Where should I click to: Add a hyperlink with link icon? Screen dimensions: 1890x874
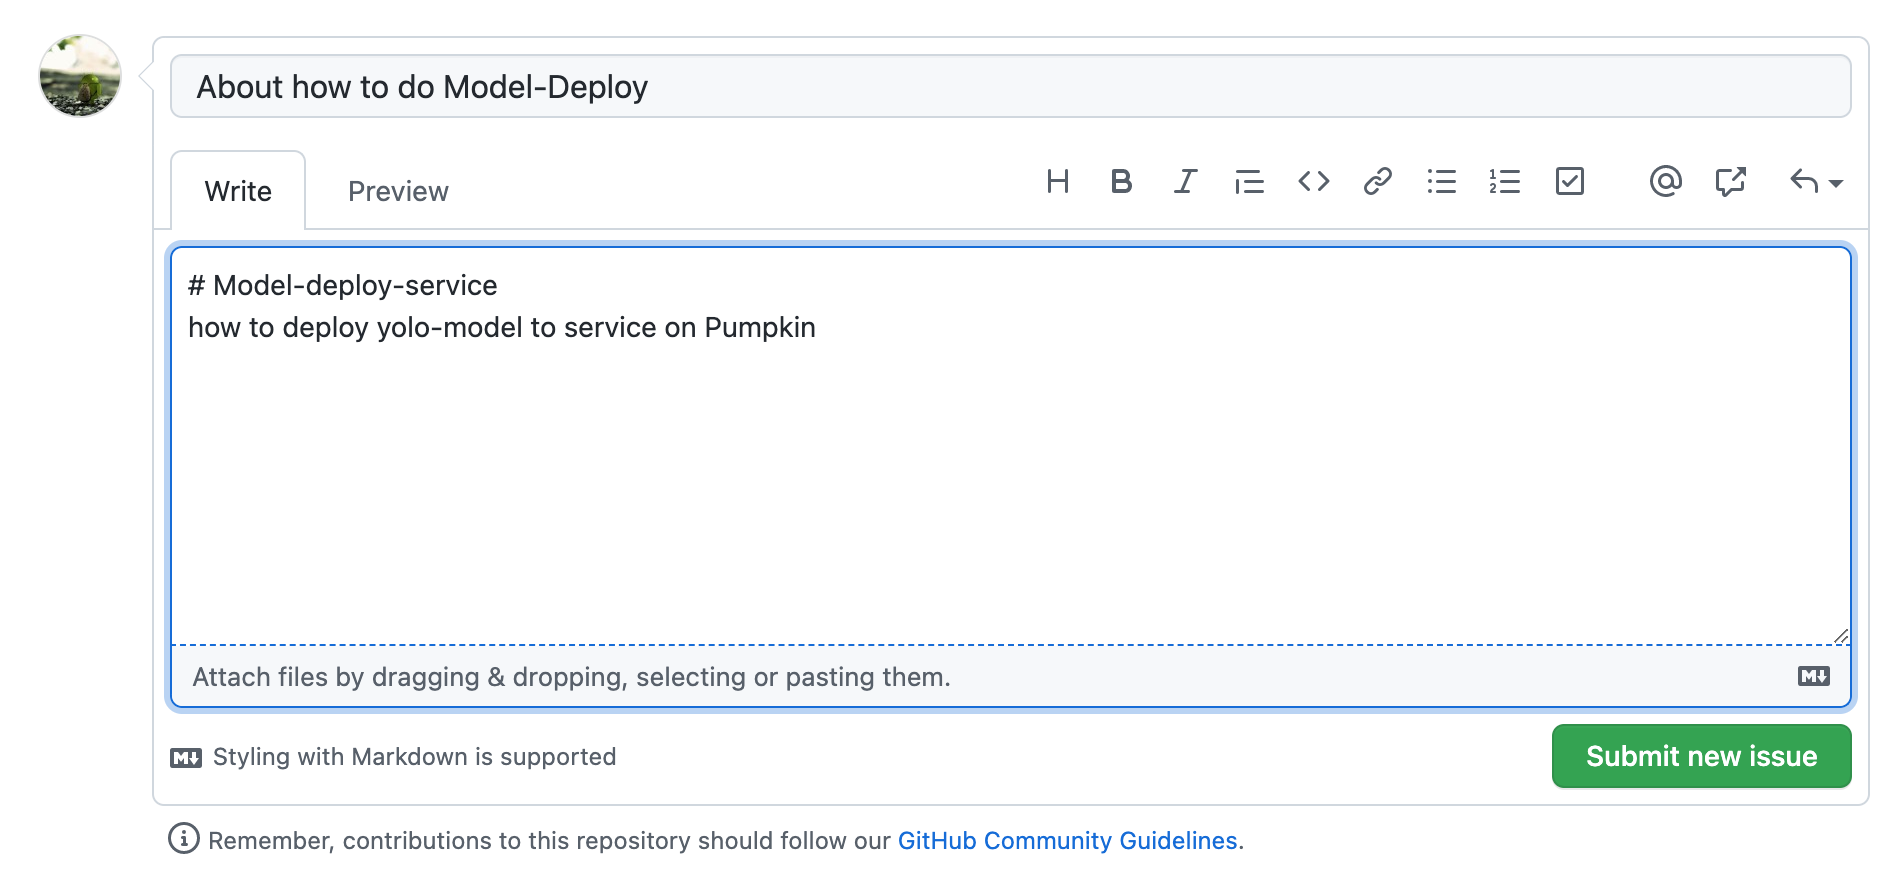[x=1377, y=181]
